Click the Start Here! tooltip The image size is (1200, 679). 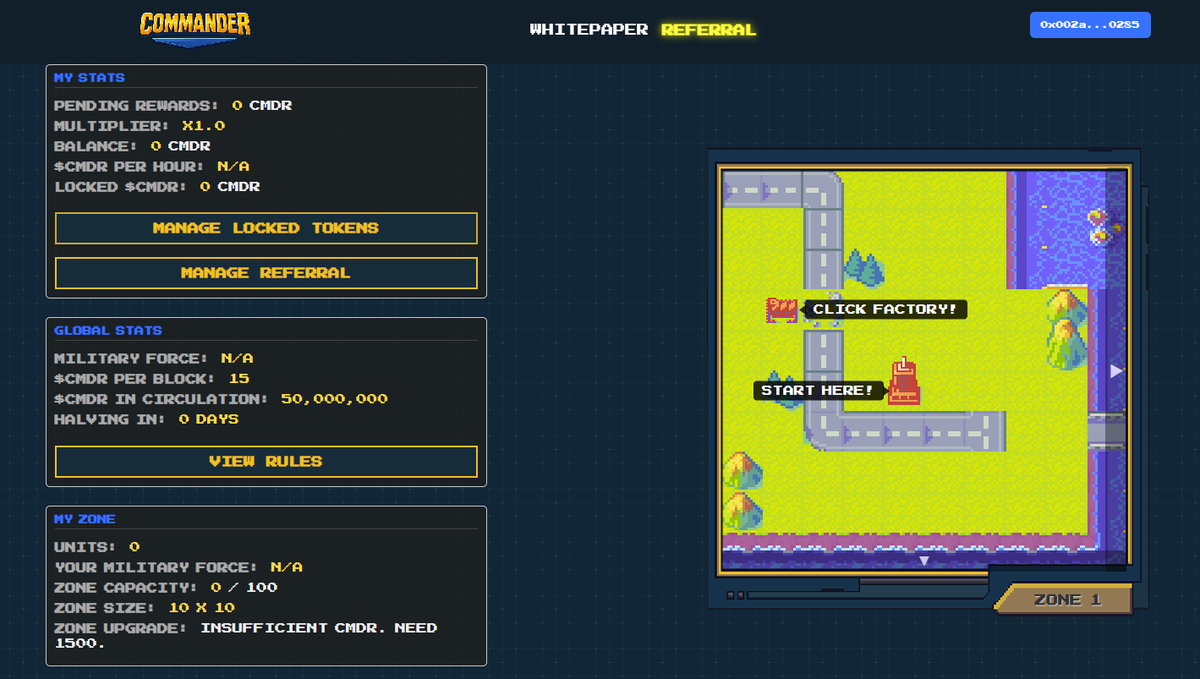(818, 390)
